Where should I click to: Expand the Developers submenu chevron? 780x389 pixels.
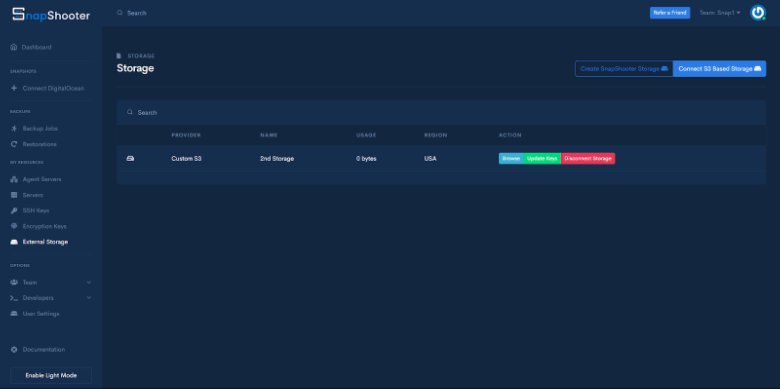click(x=89, y=298)
